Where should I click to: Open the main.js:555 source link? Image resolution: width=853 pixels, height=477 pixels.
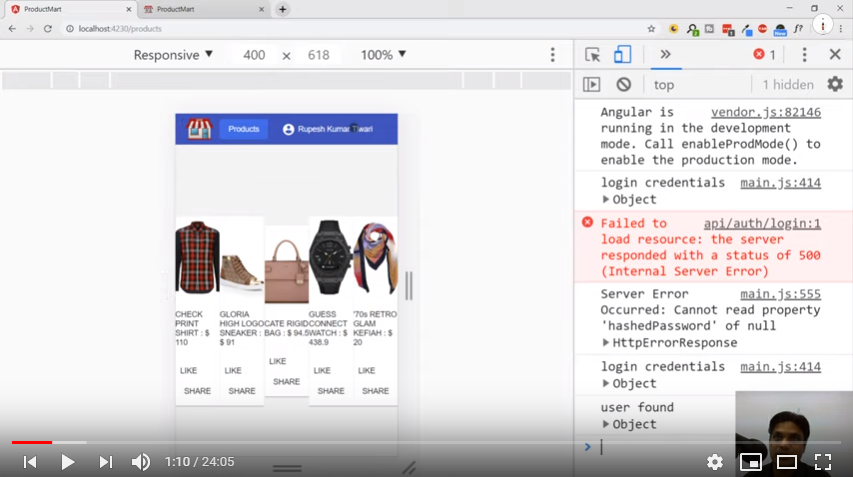click(780, 294)
